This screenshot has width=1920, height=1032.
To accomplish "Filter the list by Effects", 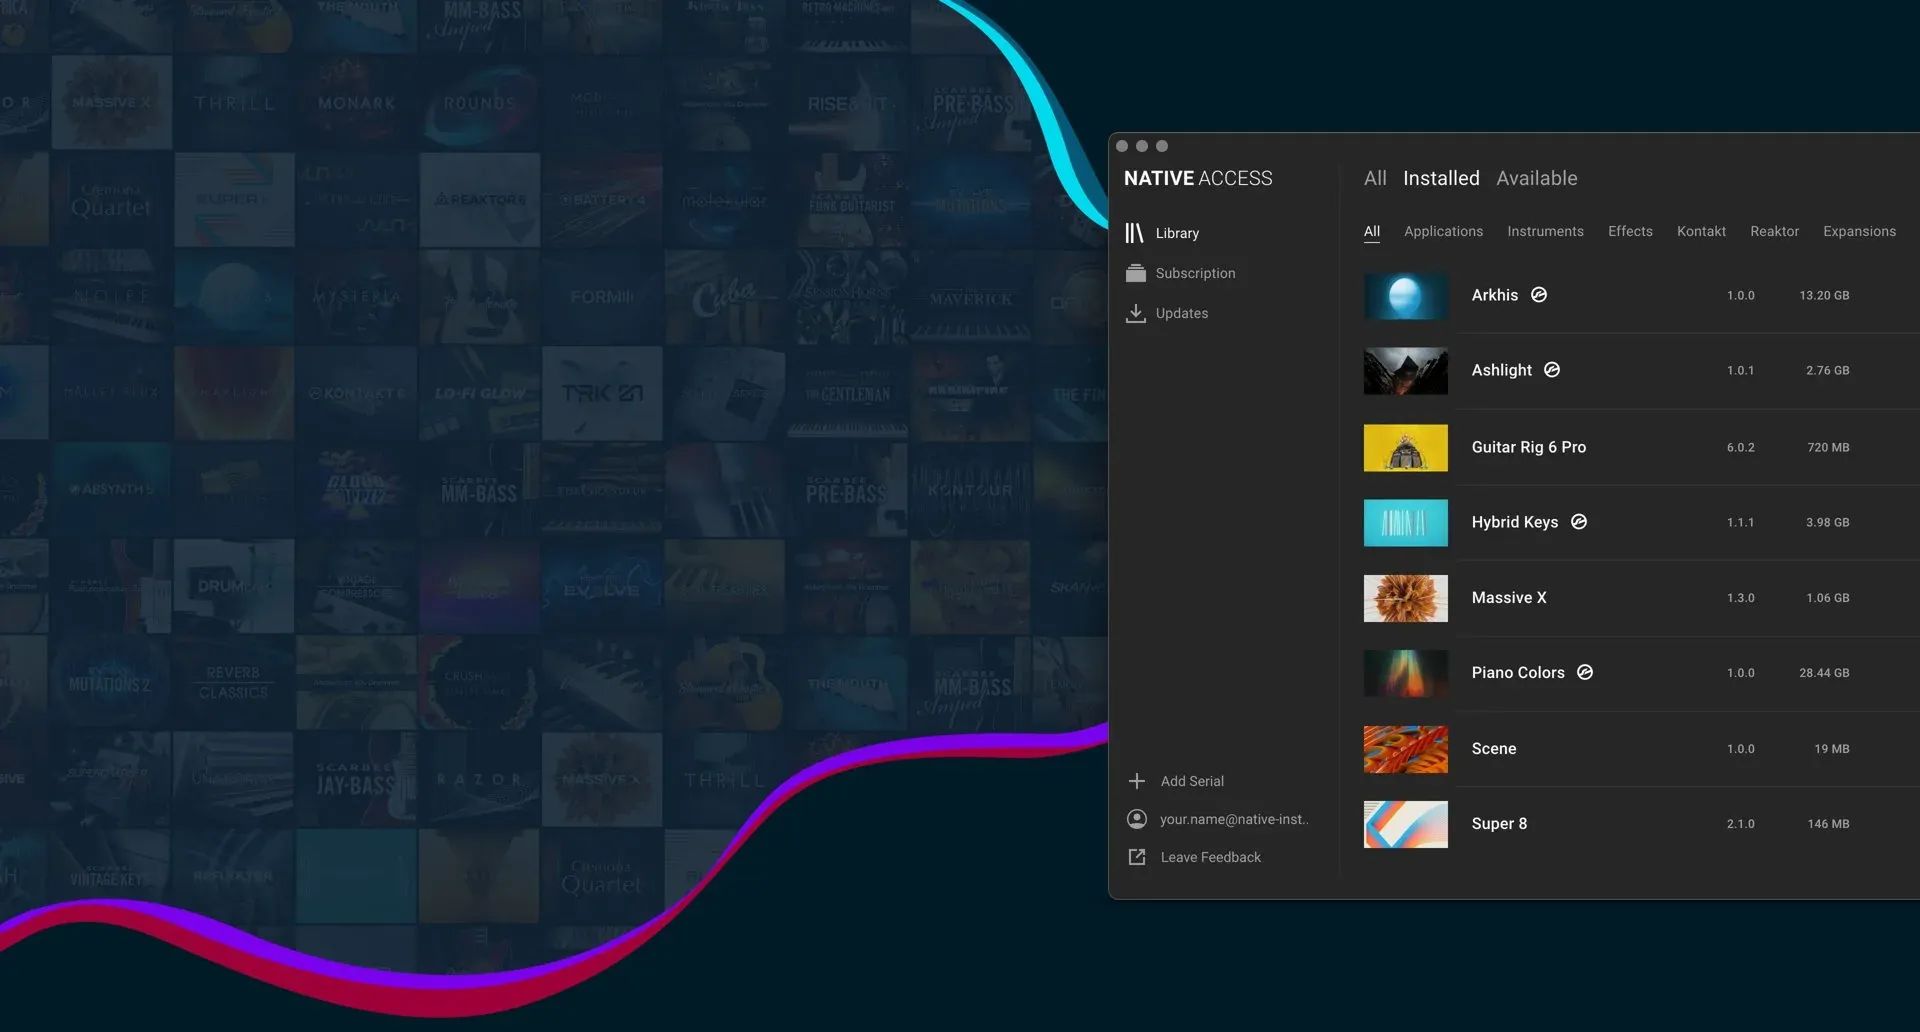I will (1630, 231).
